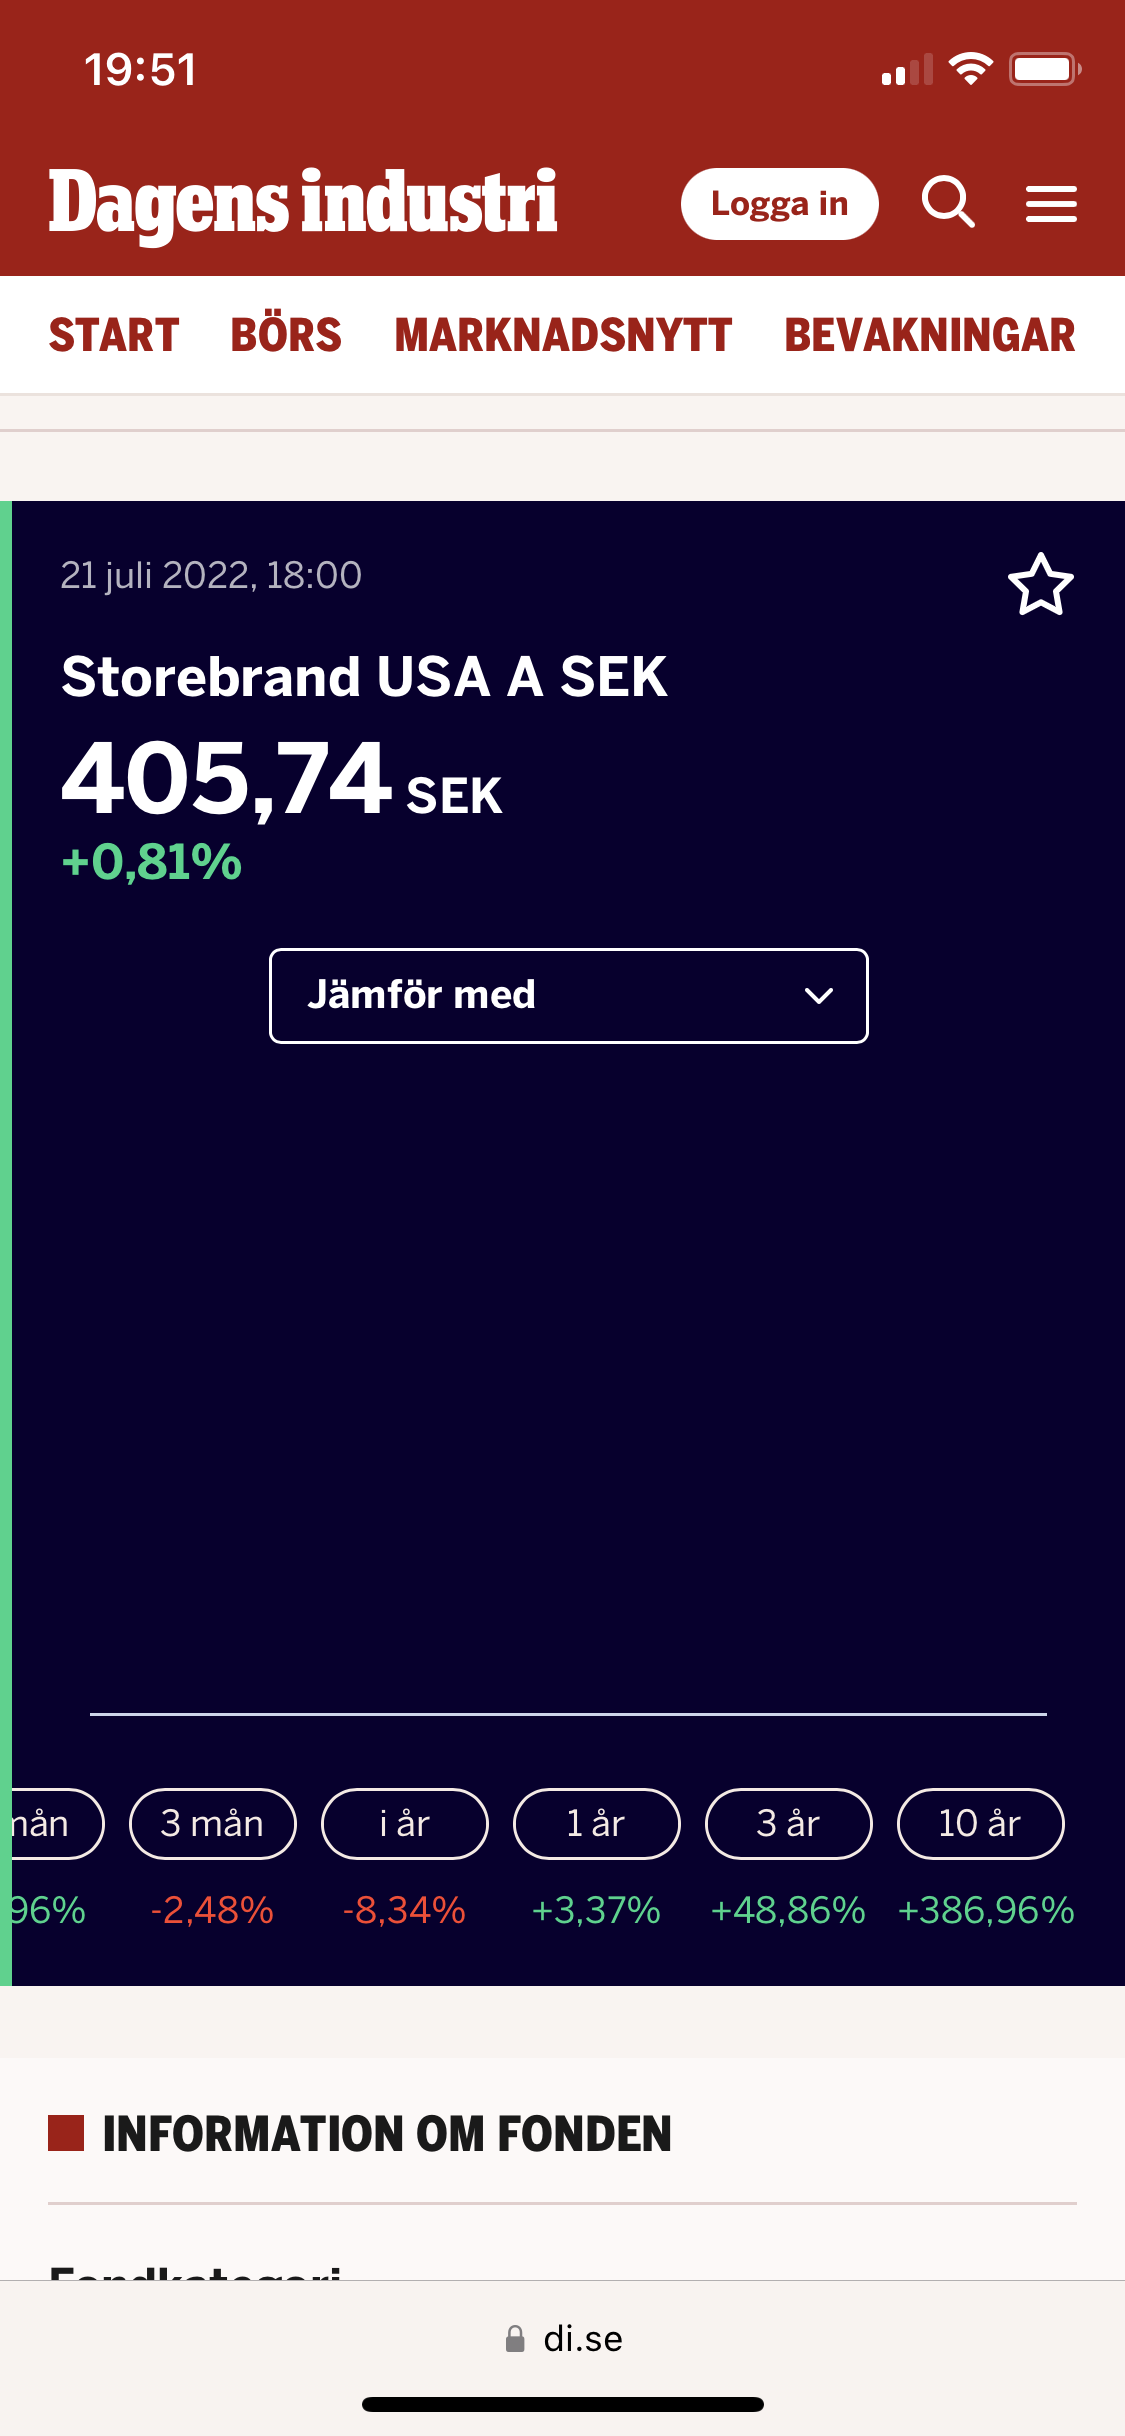Tap the lock icon beside di.se
Image resolution: width=1125 pixels, height=2436 pixels.
(x=515, y=2338)
